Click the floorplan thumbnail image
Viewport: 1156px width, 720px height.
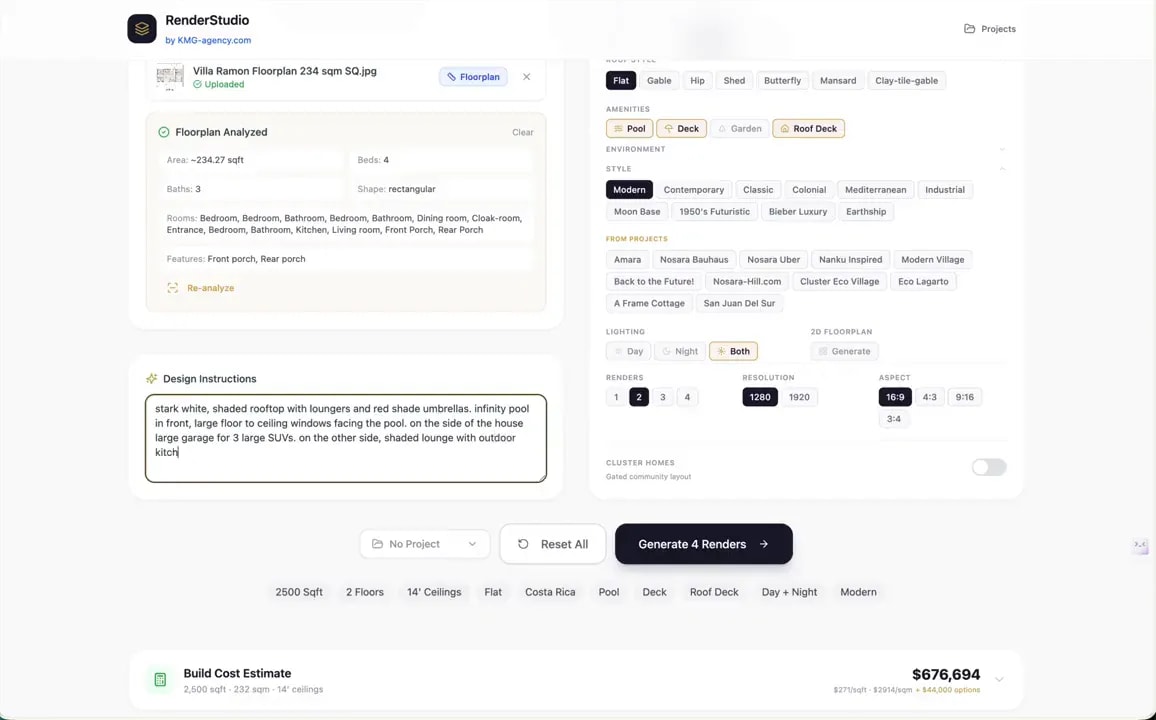[170, 77]
